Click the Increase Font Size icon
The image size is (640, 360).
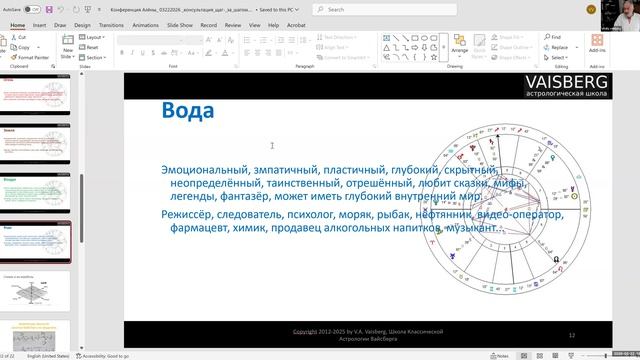(209, 40)
